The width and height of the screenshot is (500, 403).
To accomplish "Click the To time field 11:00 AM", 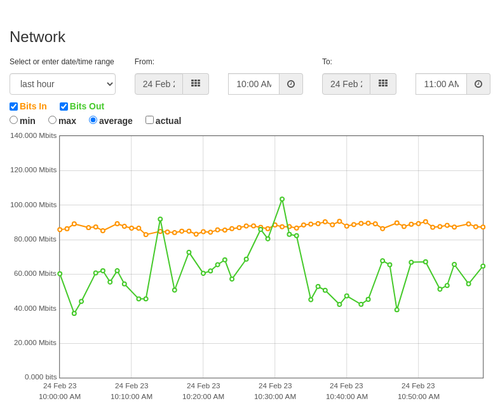I will [441, 84].
